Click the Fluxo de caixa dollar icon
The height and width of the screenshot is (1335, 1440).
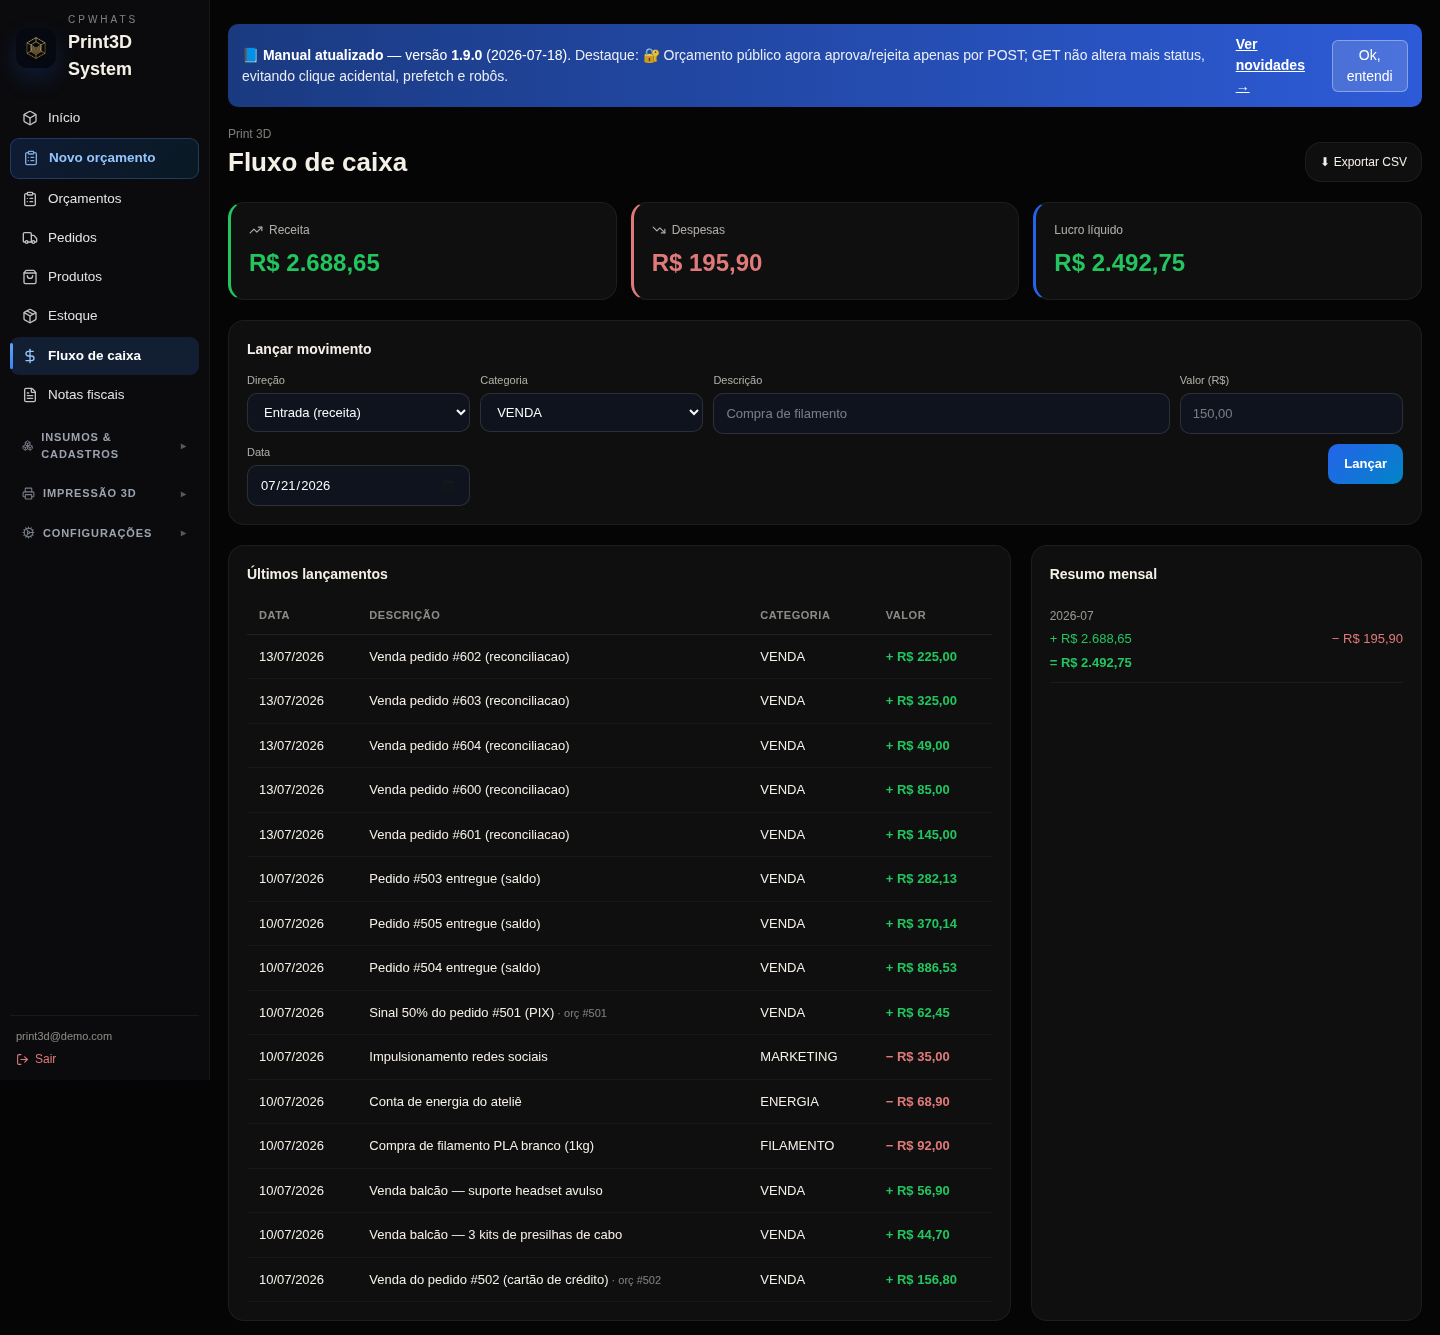coord(30,356)
